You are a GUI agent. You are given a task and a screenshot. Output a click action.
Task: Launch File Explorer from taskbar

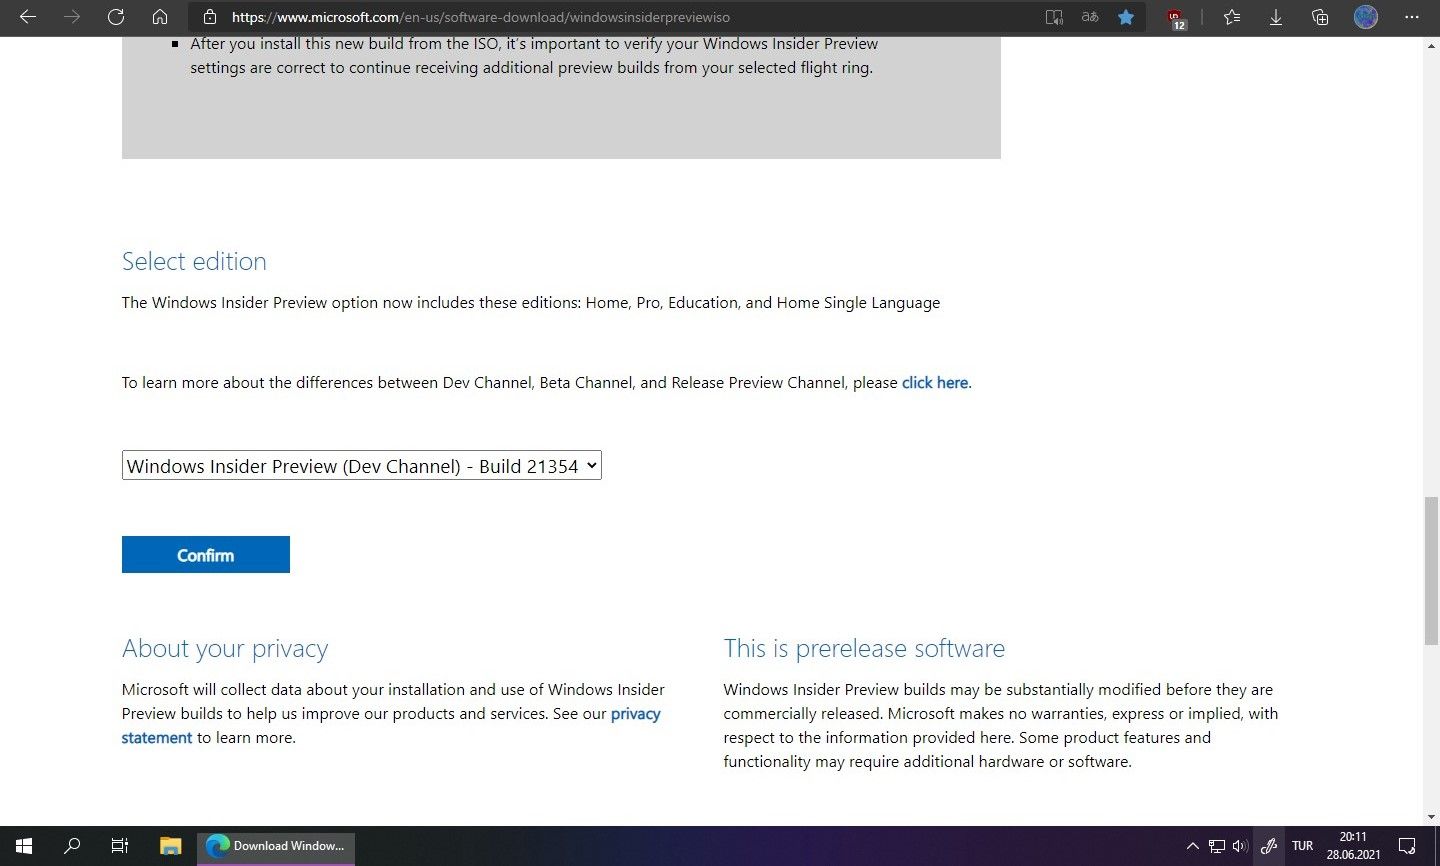tap(170, 846)
